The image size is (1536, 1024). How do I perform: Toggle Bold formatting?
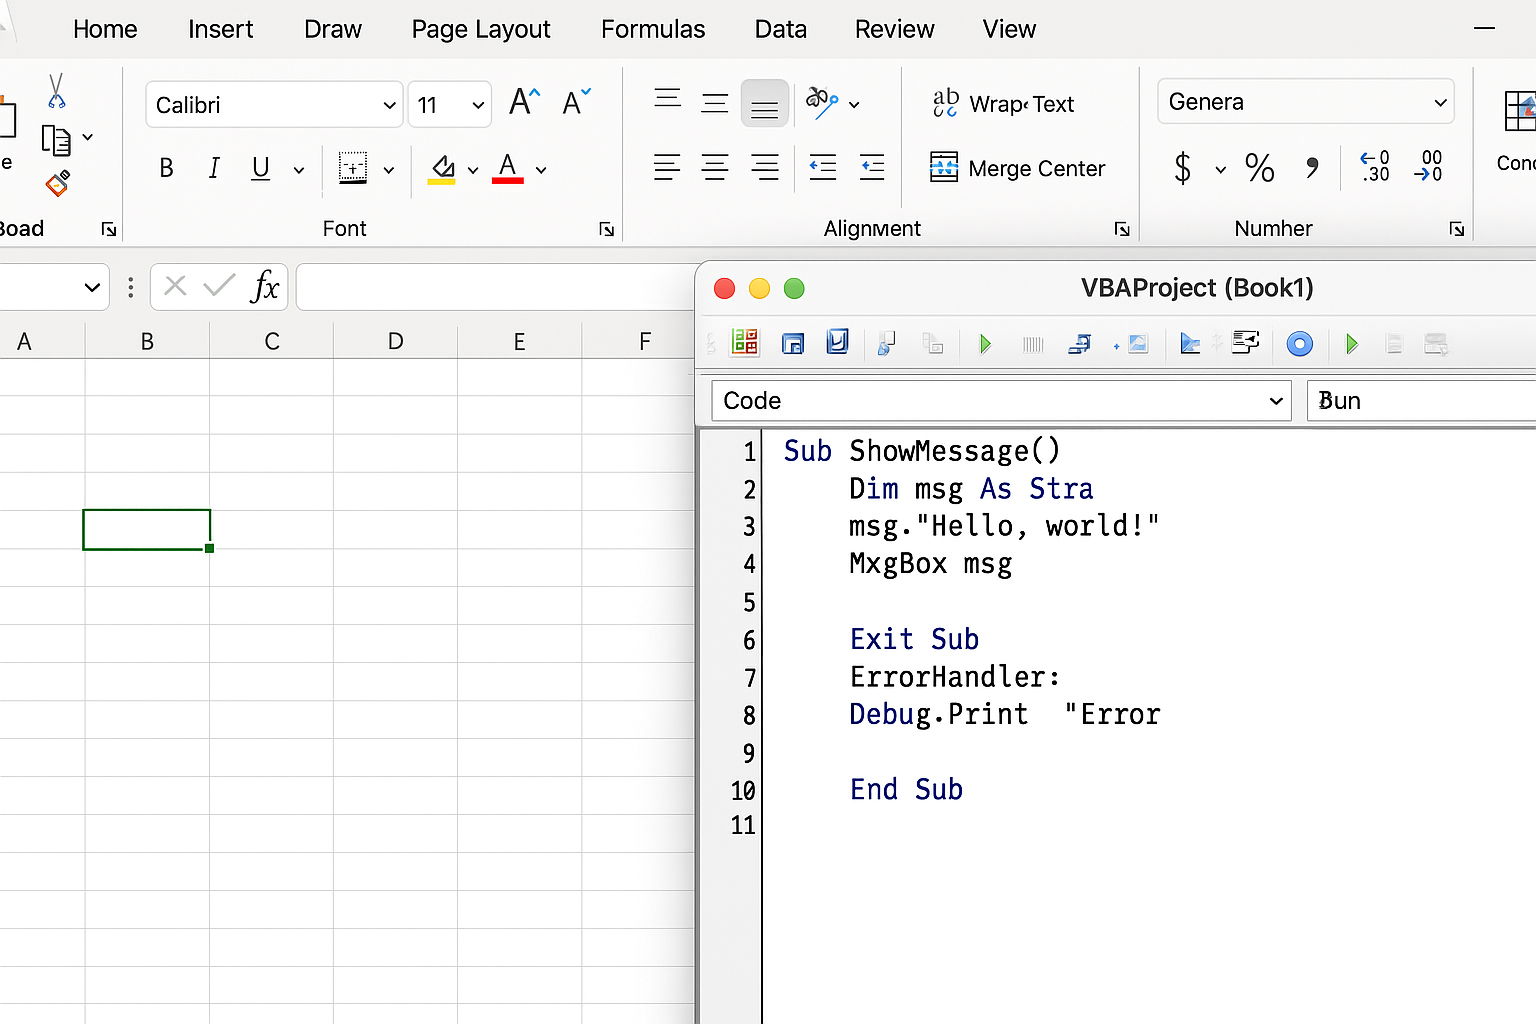pos(167,168)
